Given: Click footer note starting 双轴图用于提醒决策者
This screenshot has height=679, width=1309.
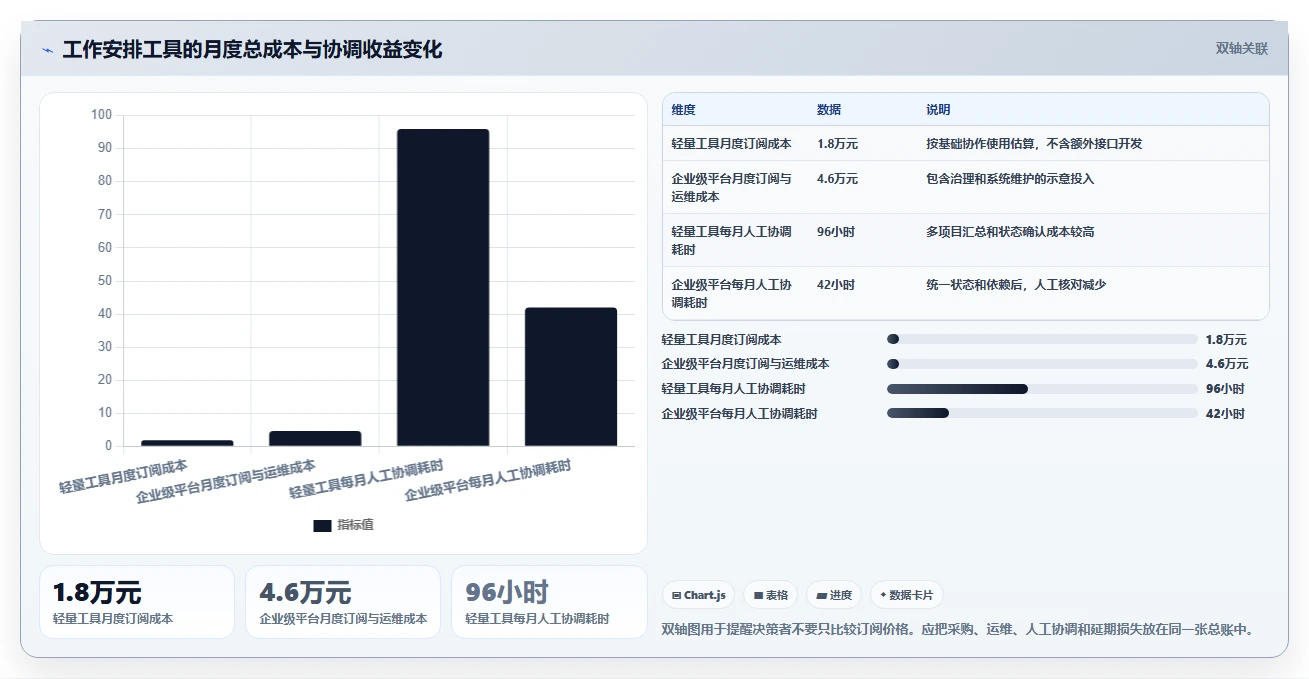Looking at the screenshot, I should point(958,629).
